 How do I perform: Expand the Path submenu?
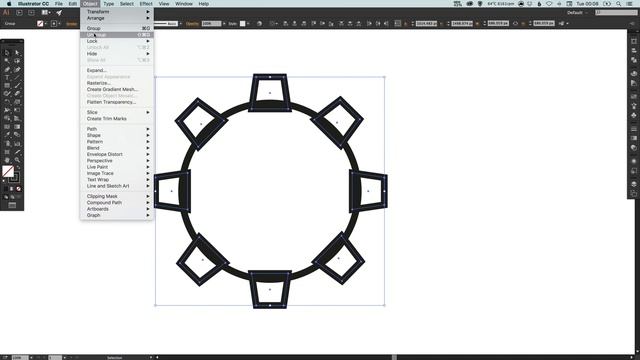(x=117, y=129)
